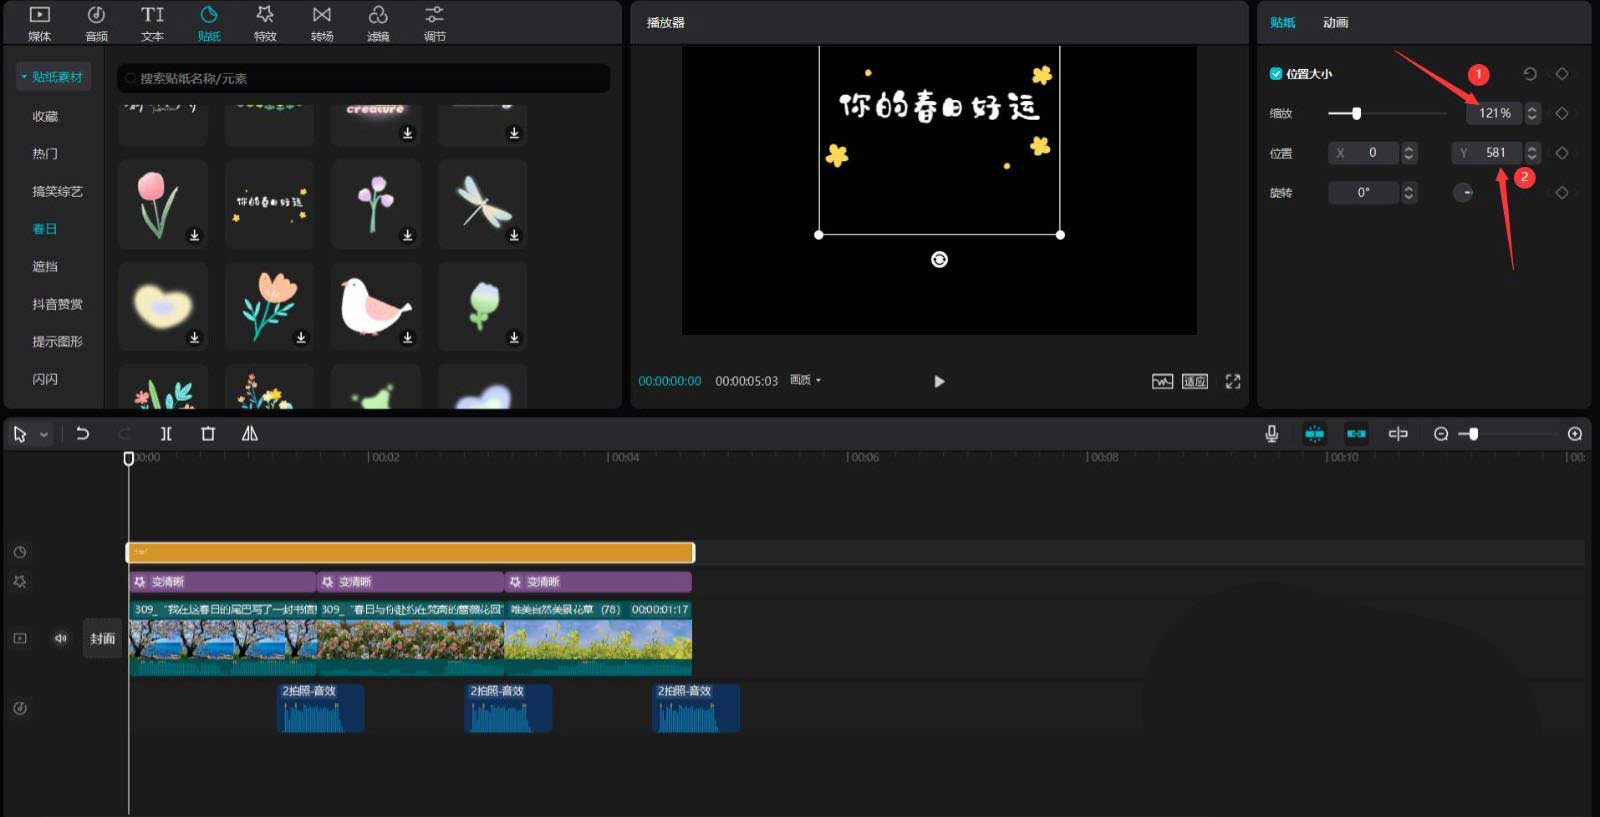Click the mirror flip icon
The width and height of the screenshot is (1600, 817).
click(x=250, y=434)
